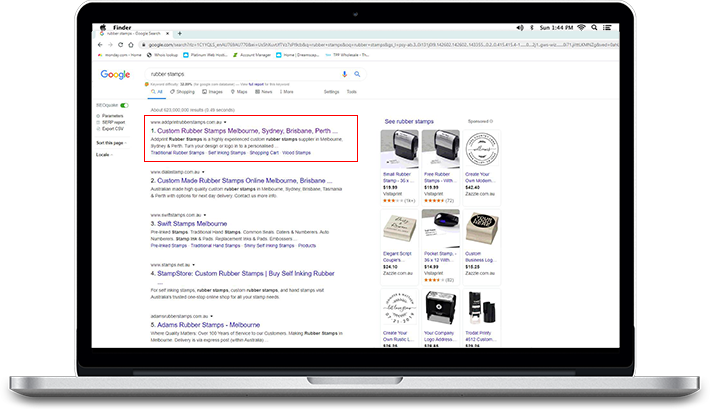This screenshot has height=410, width=710.
Task: Click the Google logo
Action: pos(115,74)
